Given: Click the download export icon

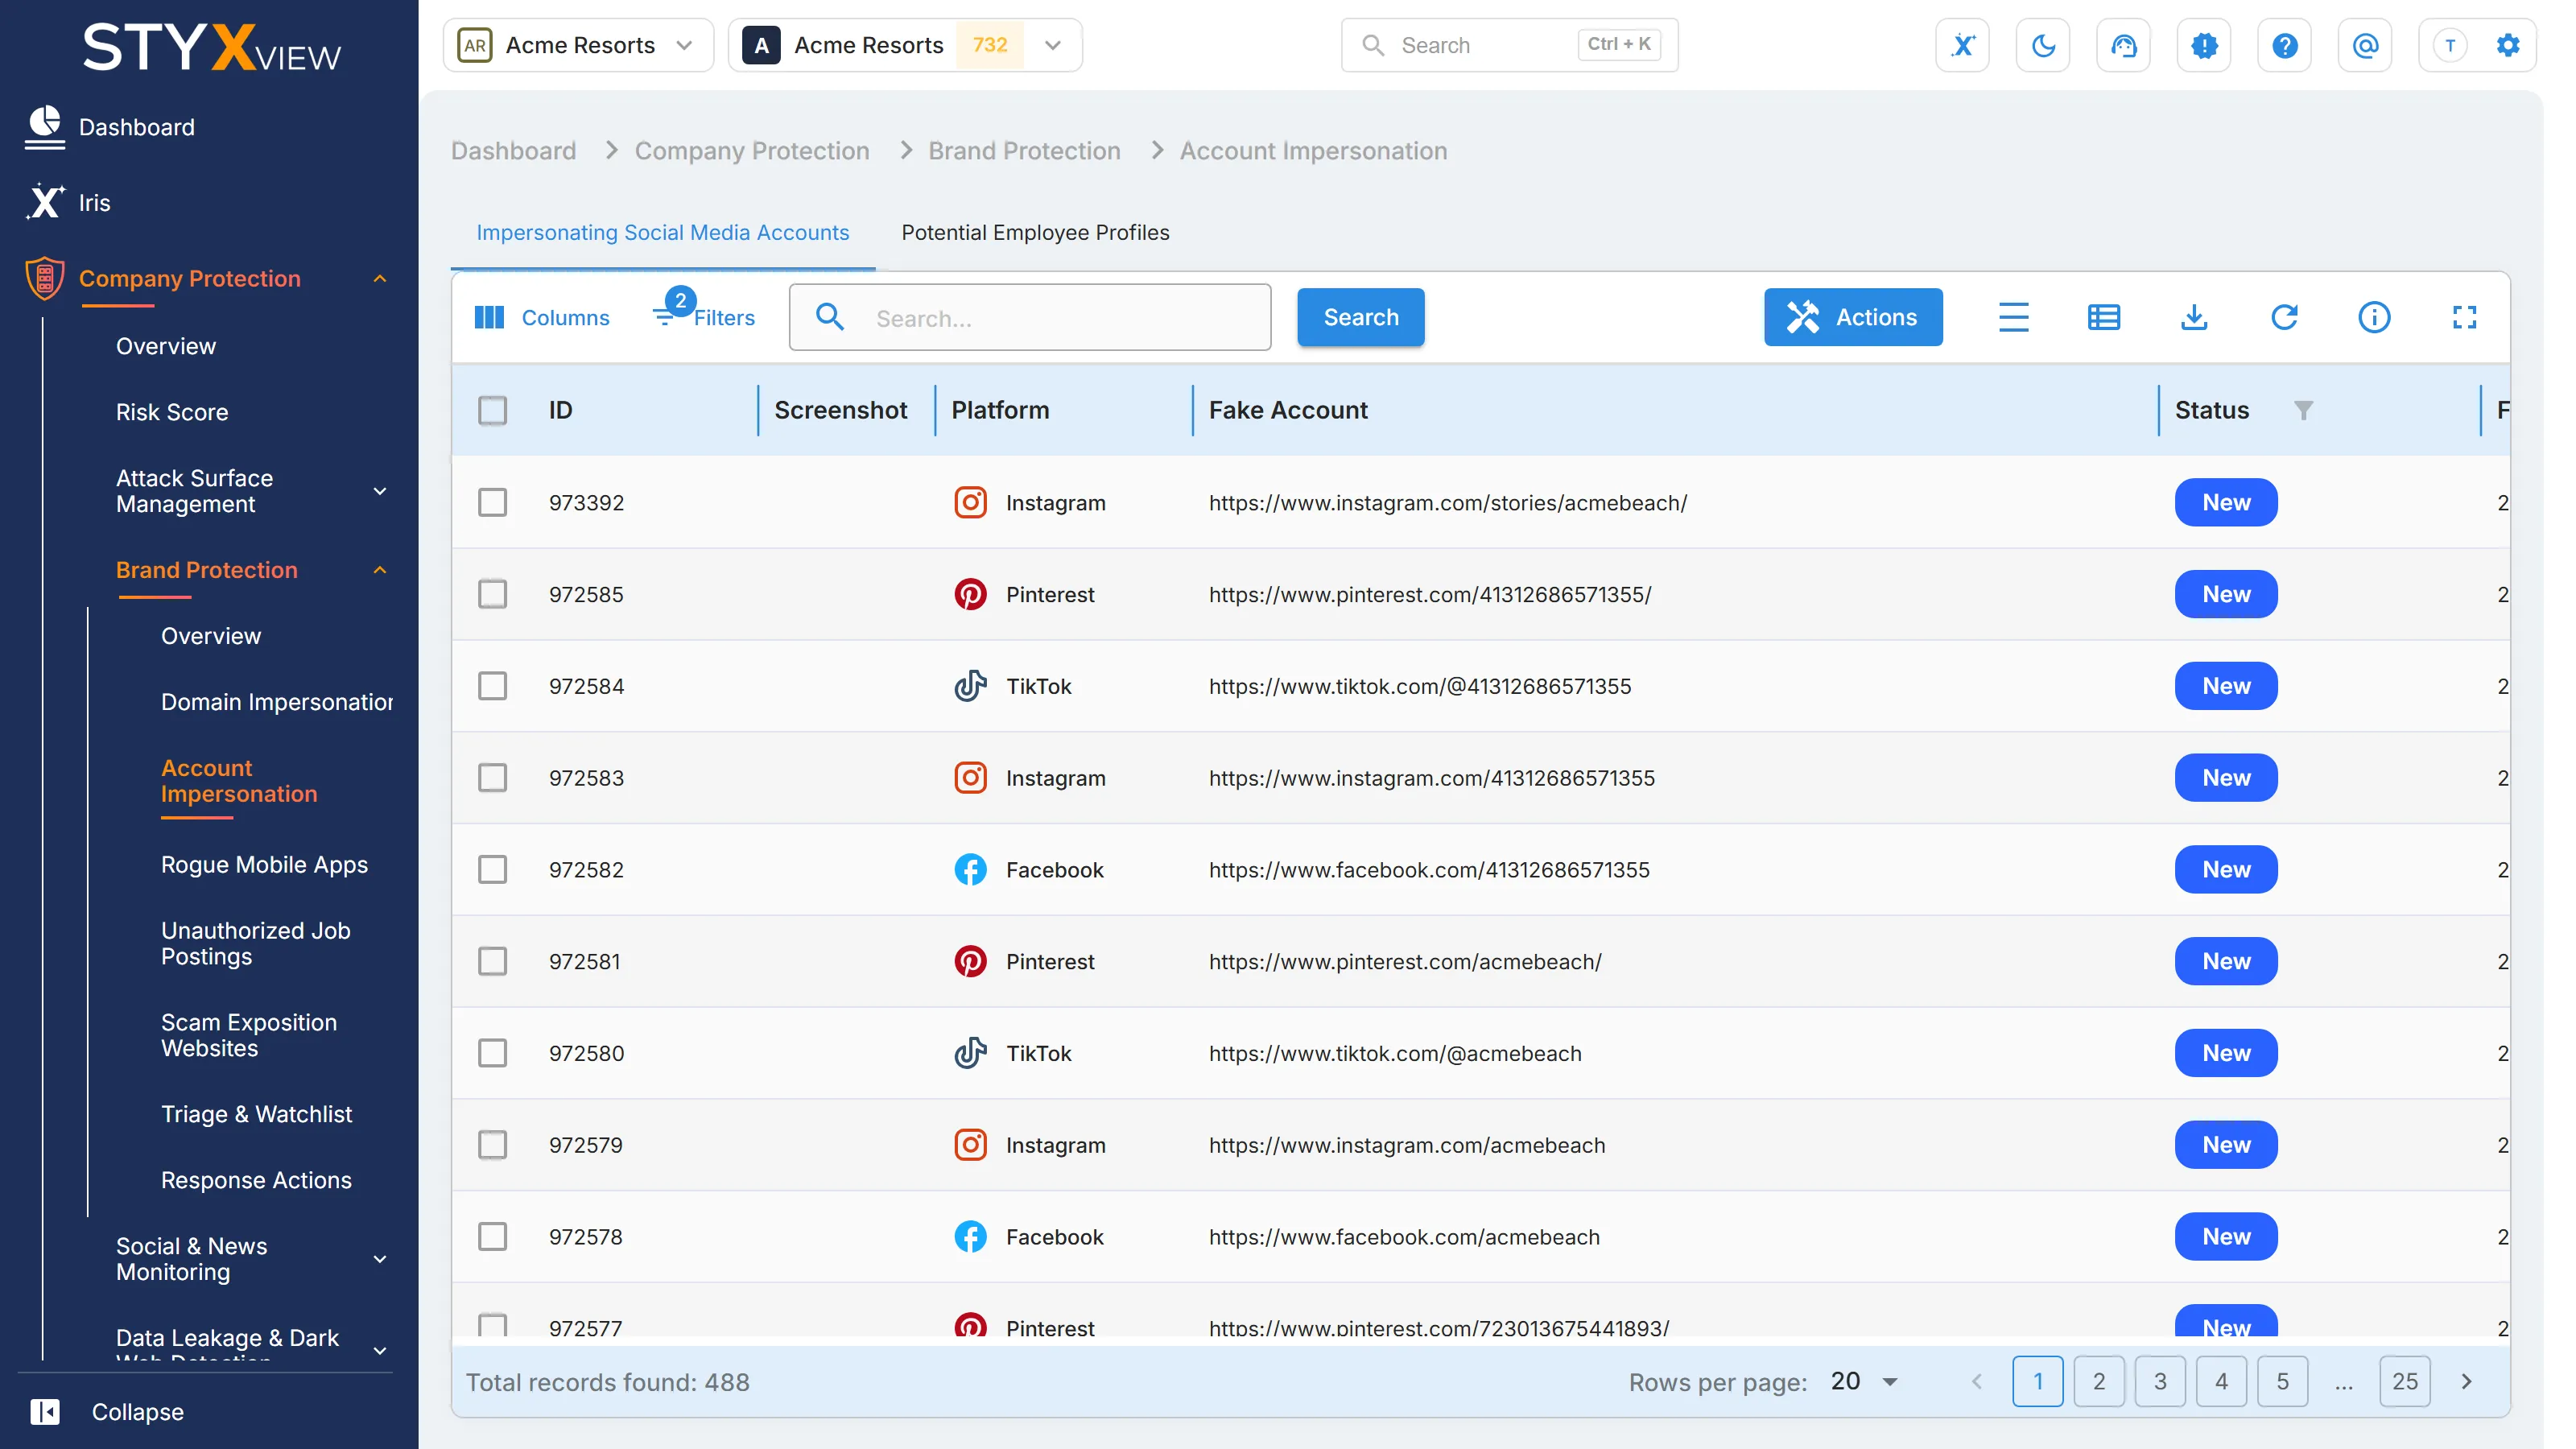Looking at the screenshot, I should click(2194, 317).
